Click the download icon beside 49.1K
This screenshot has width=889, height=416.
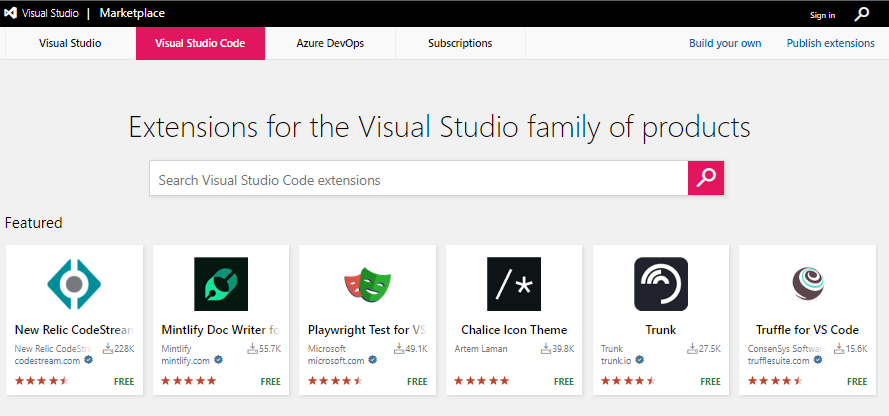(399, 349)
